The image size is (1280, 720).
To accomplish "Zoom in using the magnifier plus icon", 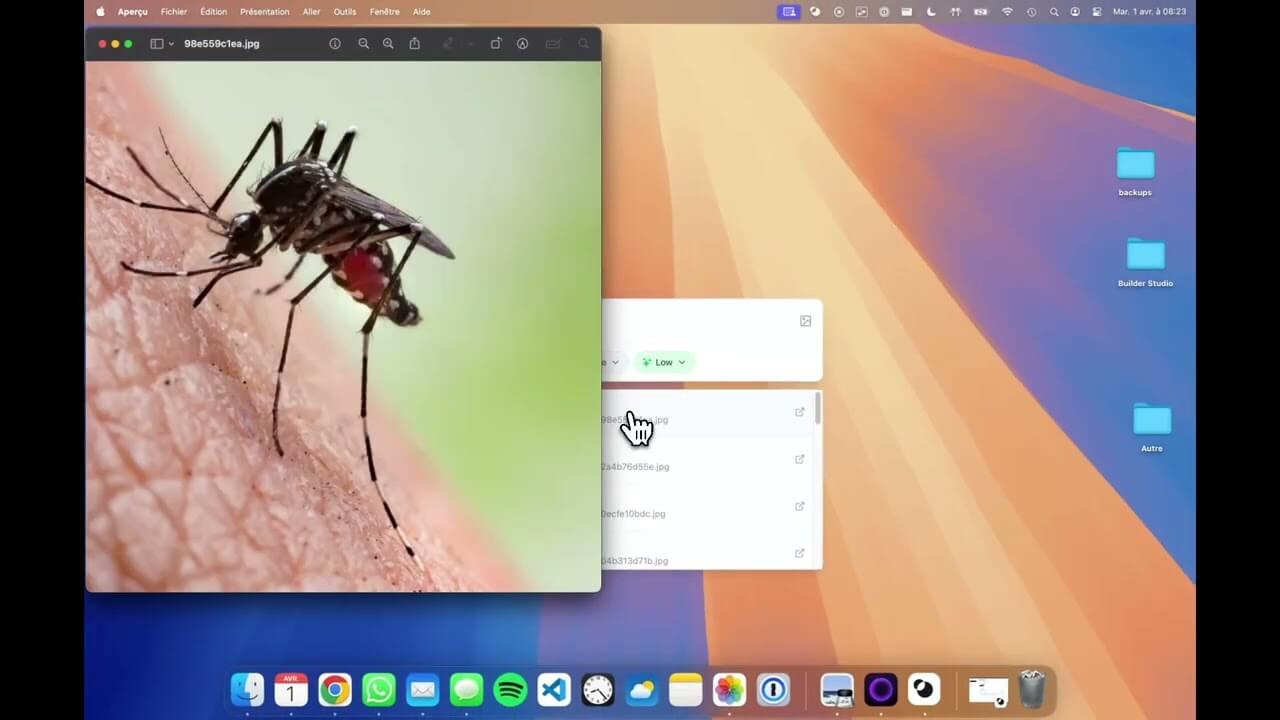I will 388,44.
